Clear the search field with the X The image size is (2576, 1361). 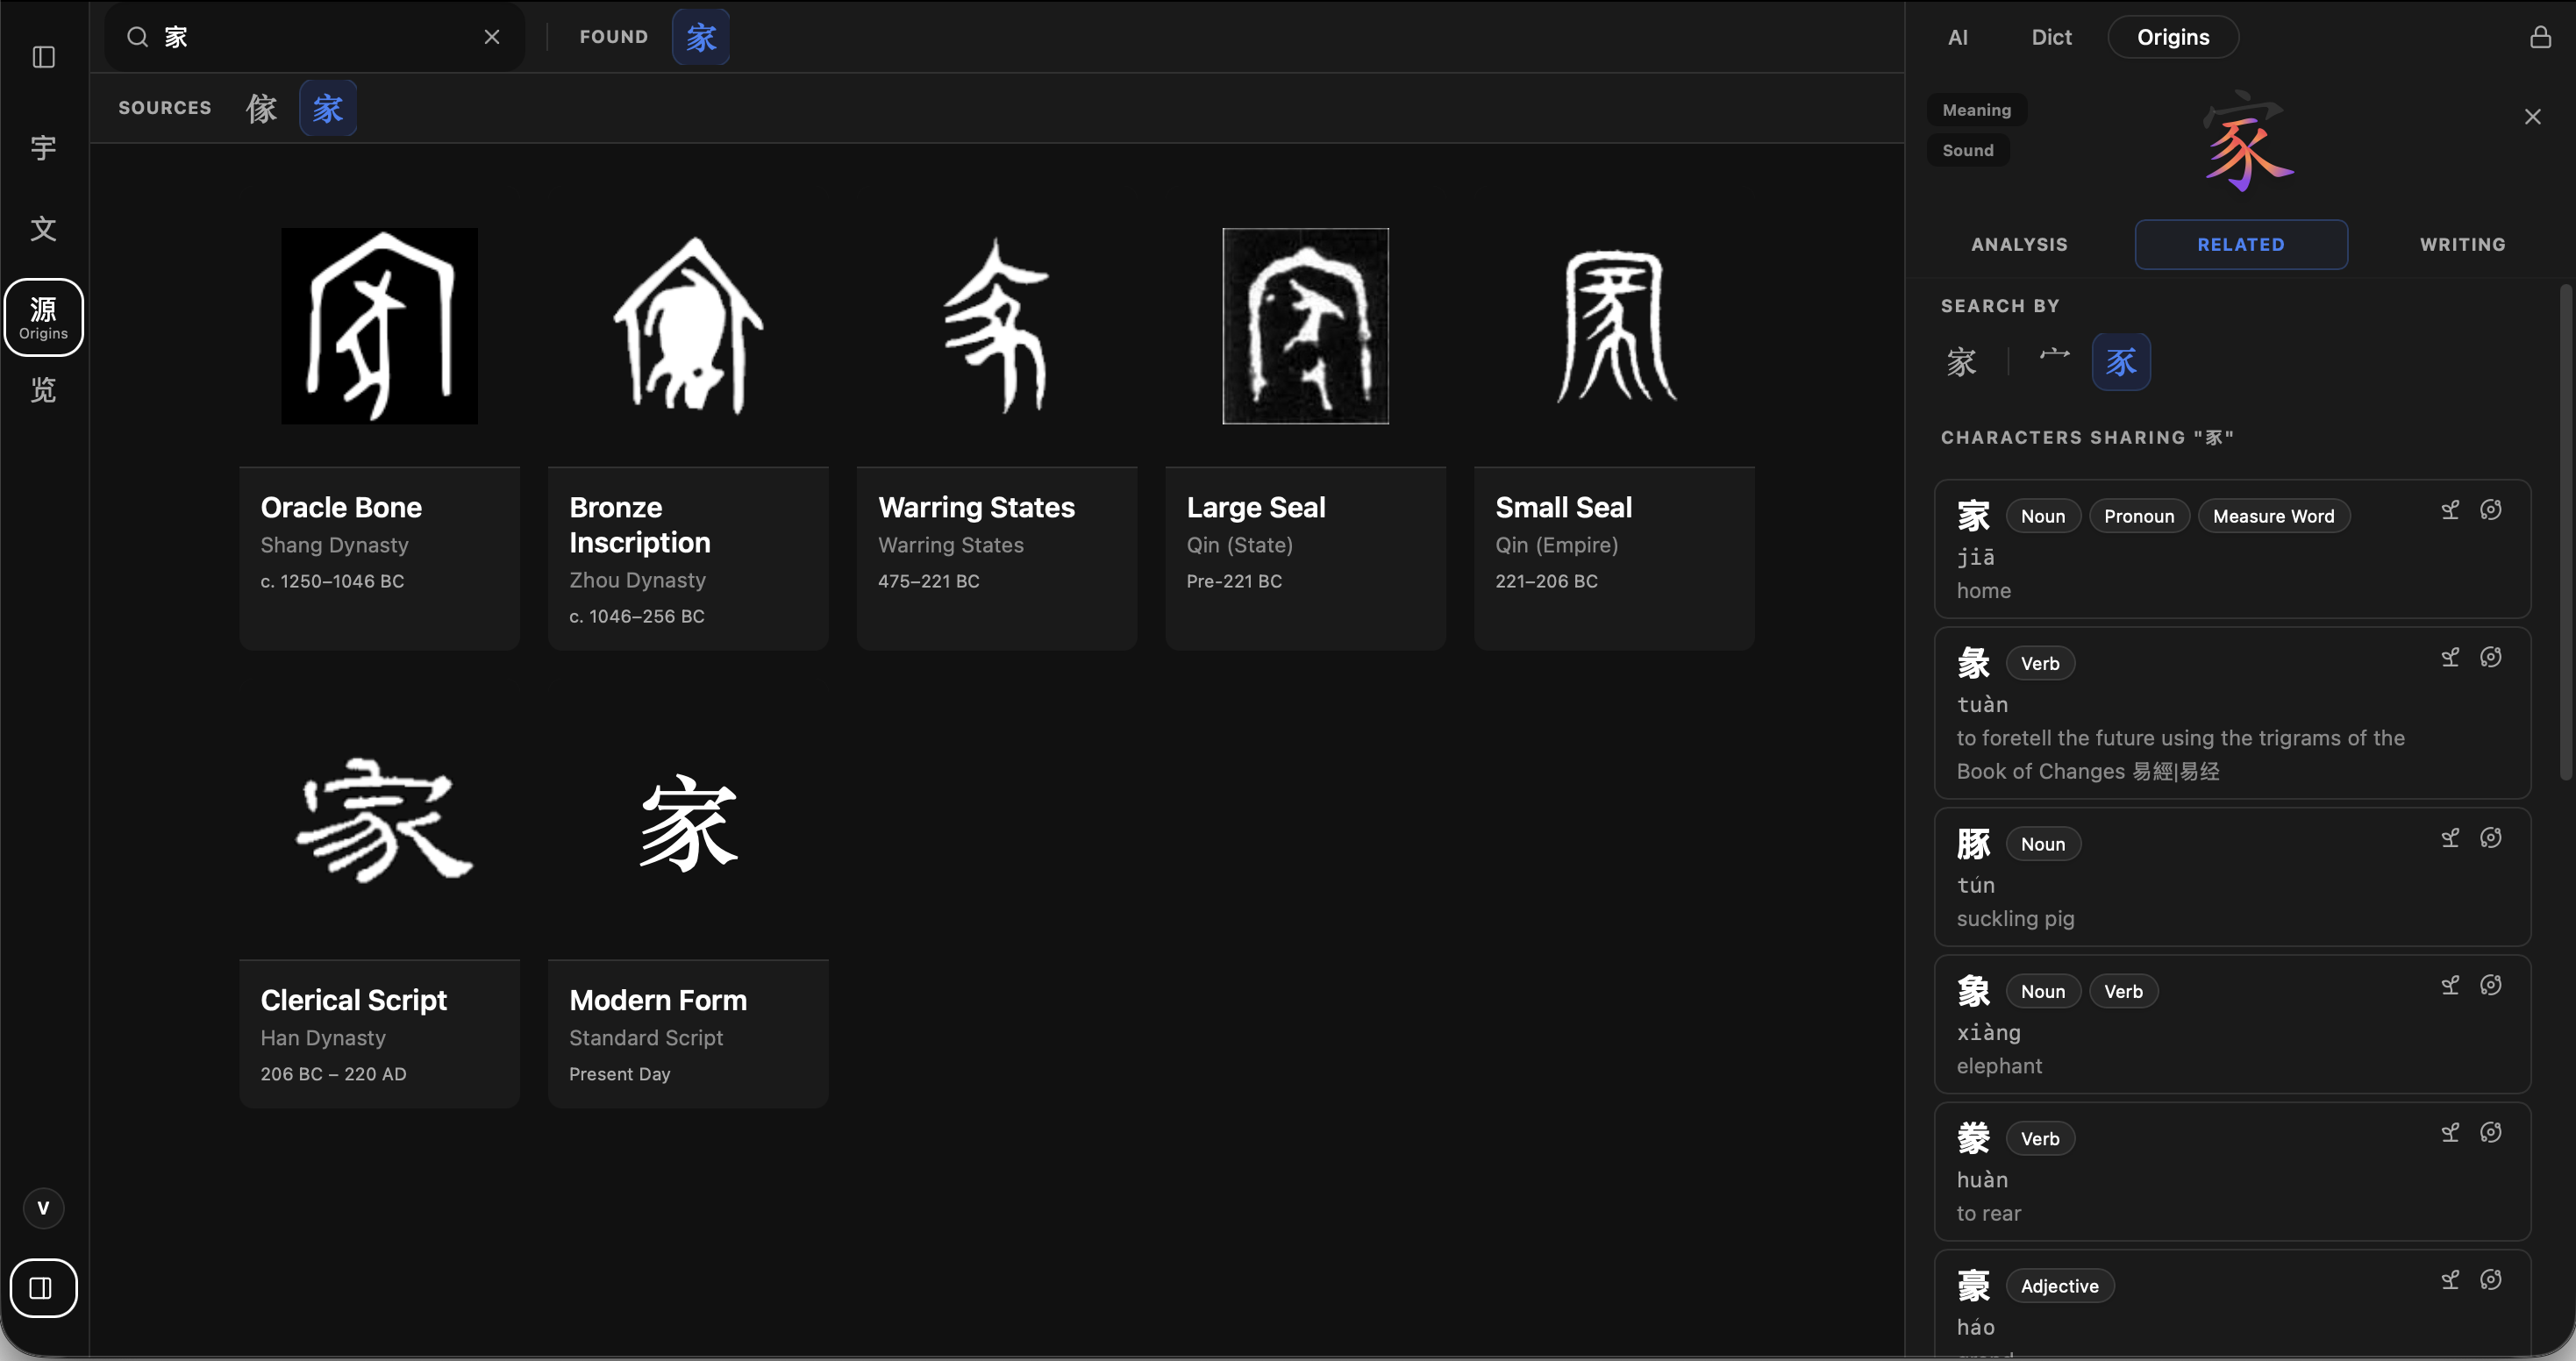[x=491, y=36]
